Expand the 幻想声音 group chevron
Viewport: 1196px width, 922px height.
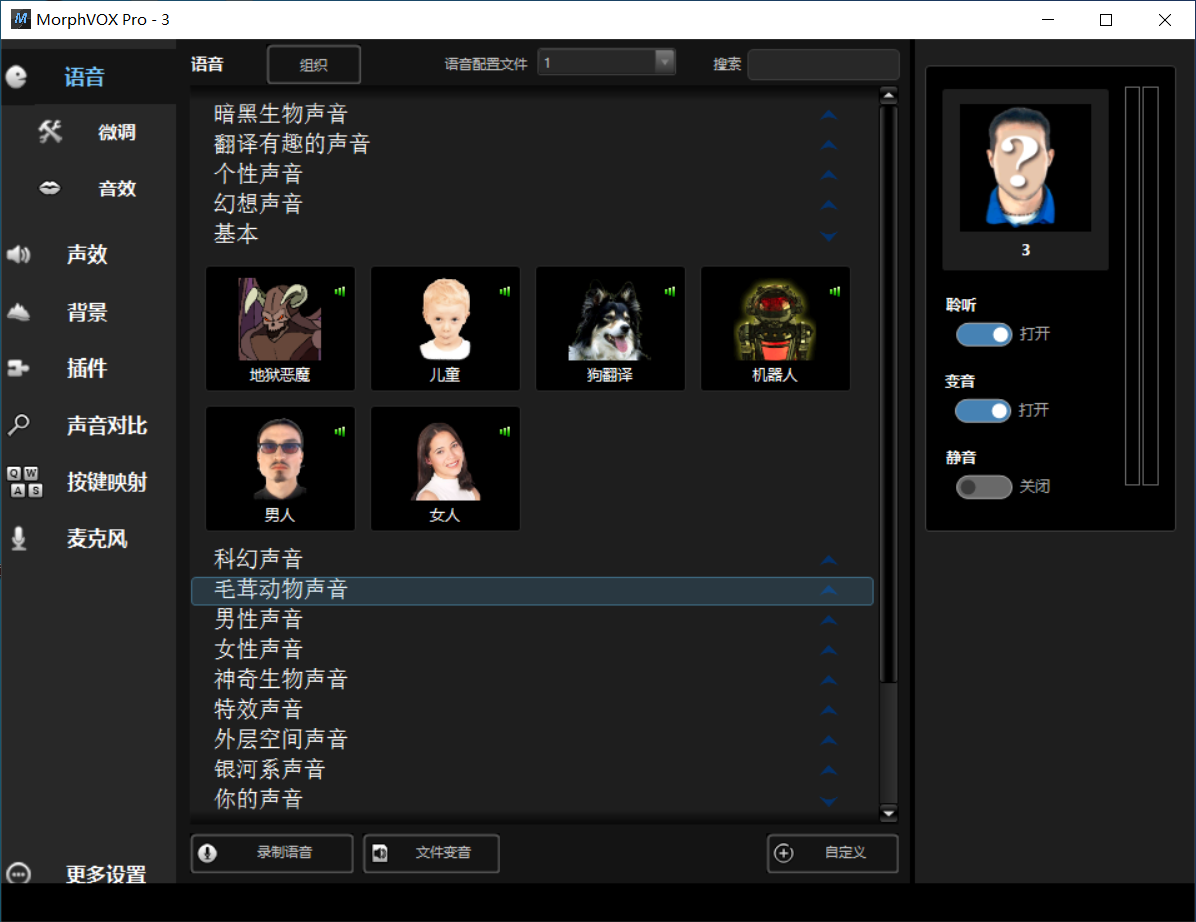point(829,205)
